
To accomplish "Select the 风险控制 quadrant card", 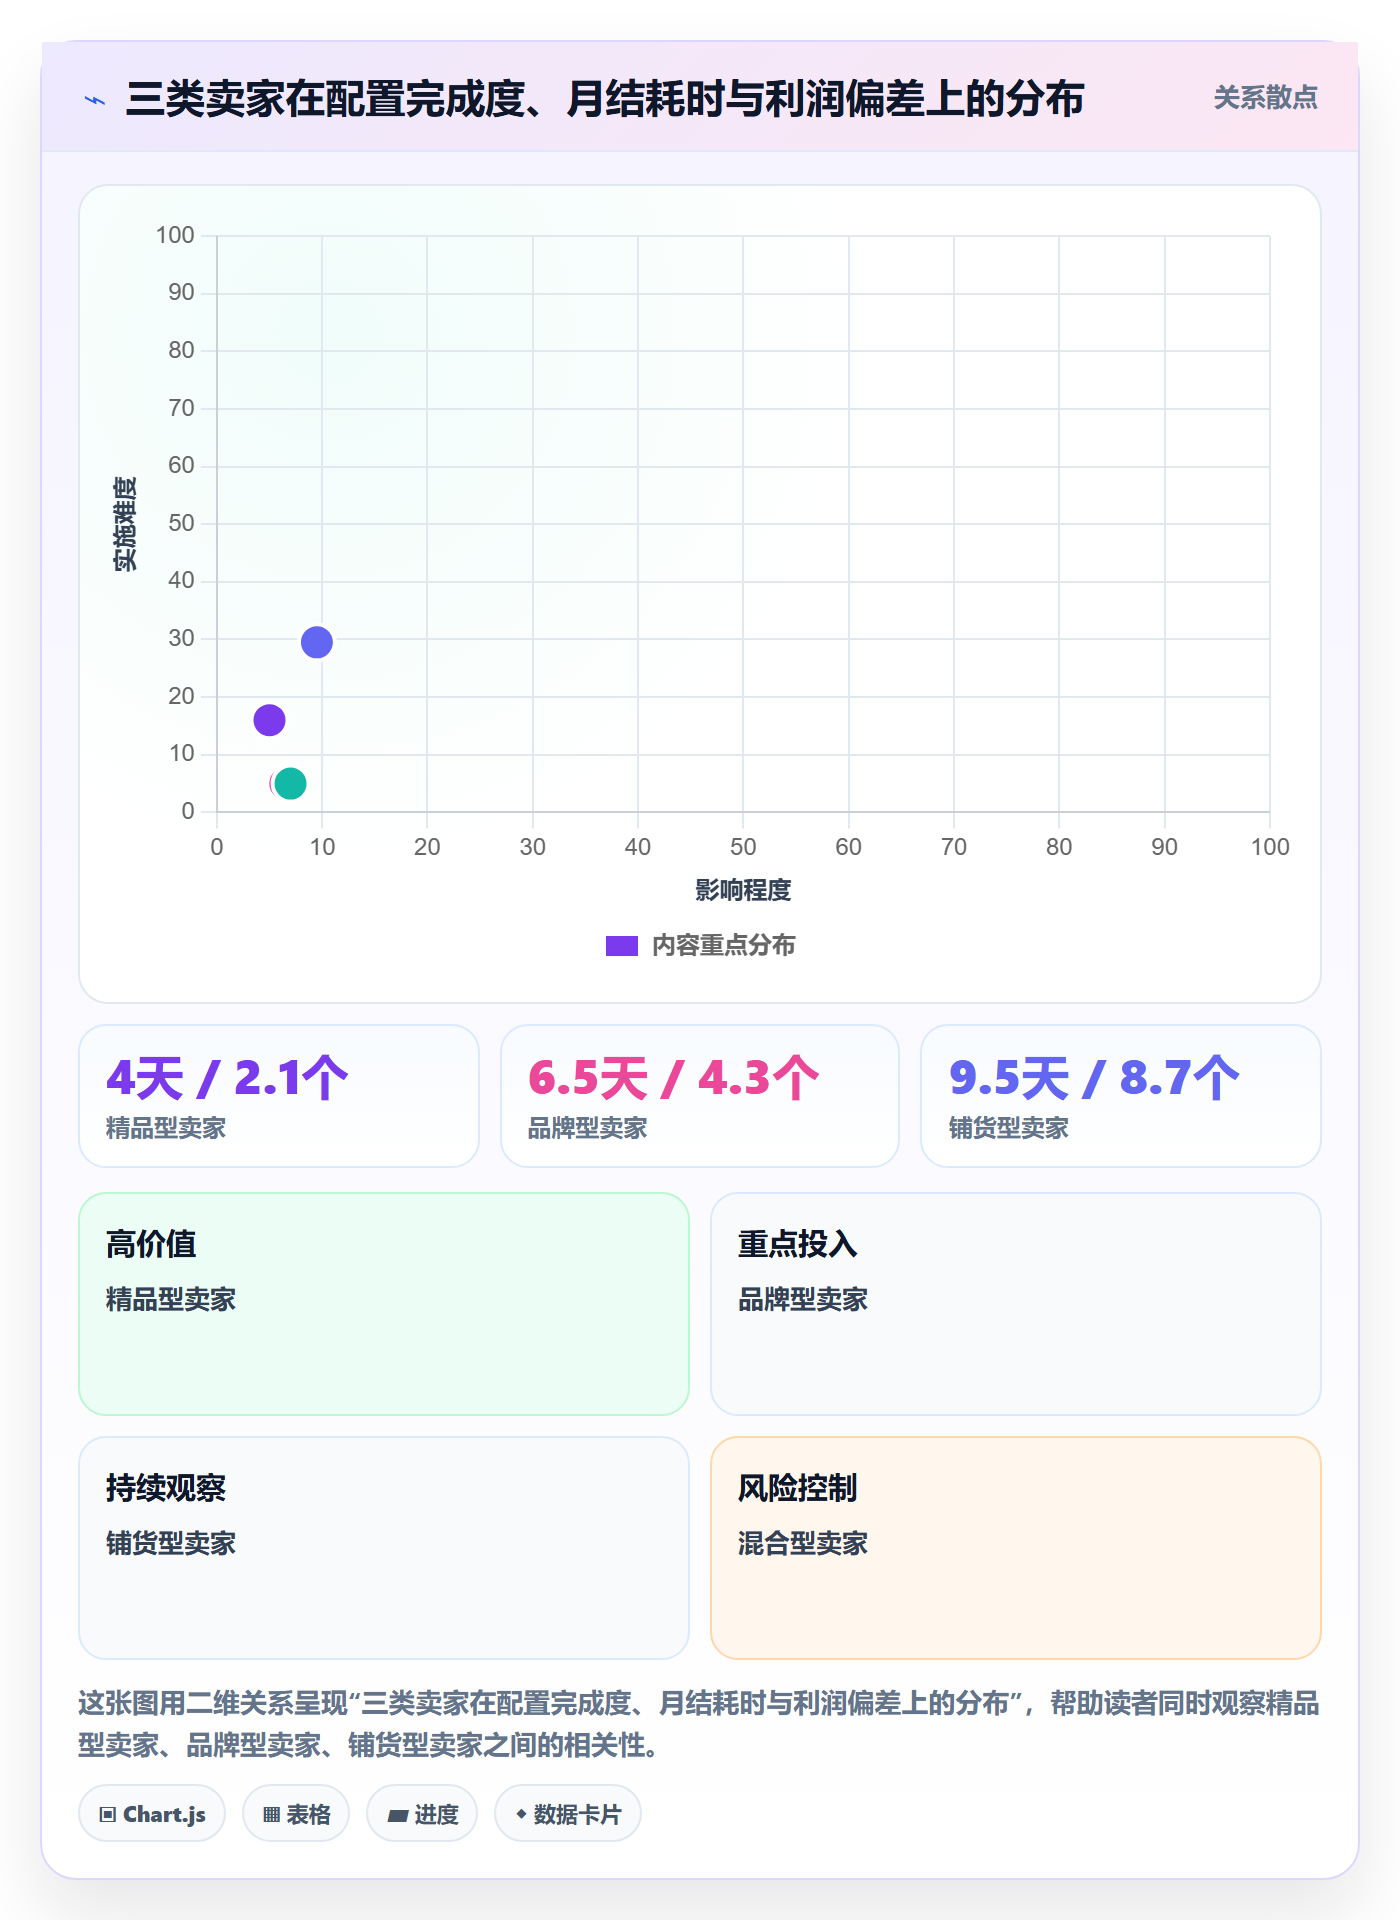I will click(1016, 1548).
